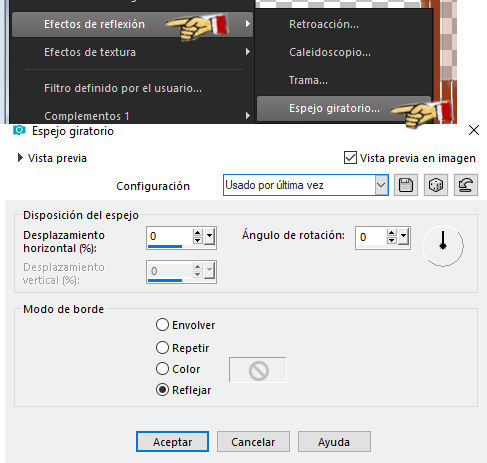This screenshot has width=487, height=463.
Task: Select the Envolver edge mode
Action: coord(162,325)
